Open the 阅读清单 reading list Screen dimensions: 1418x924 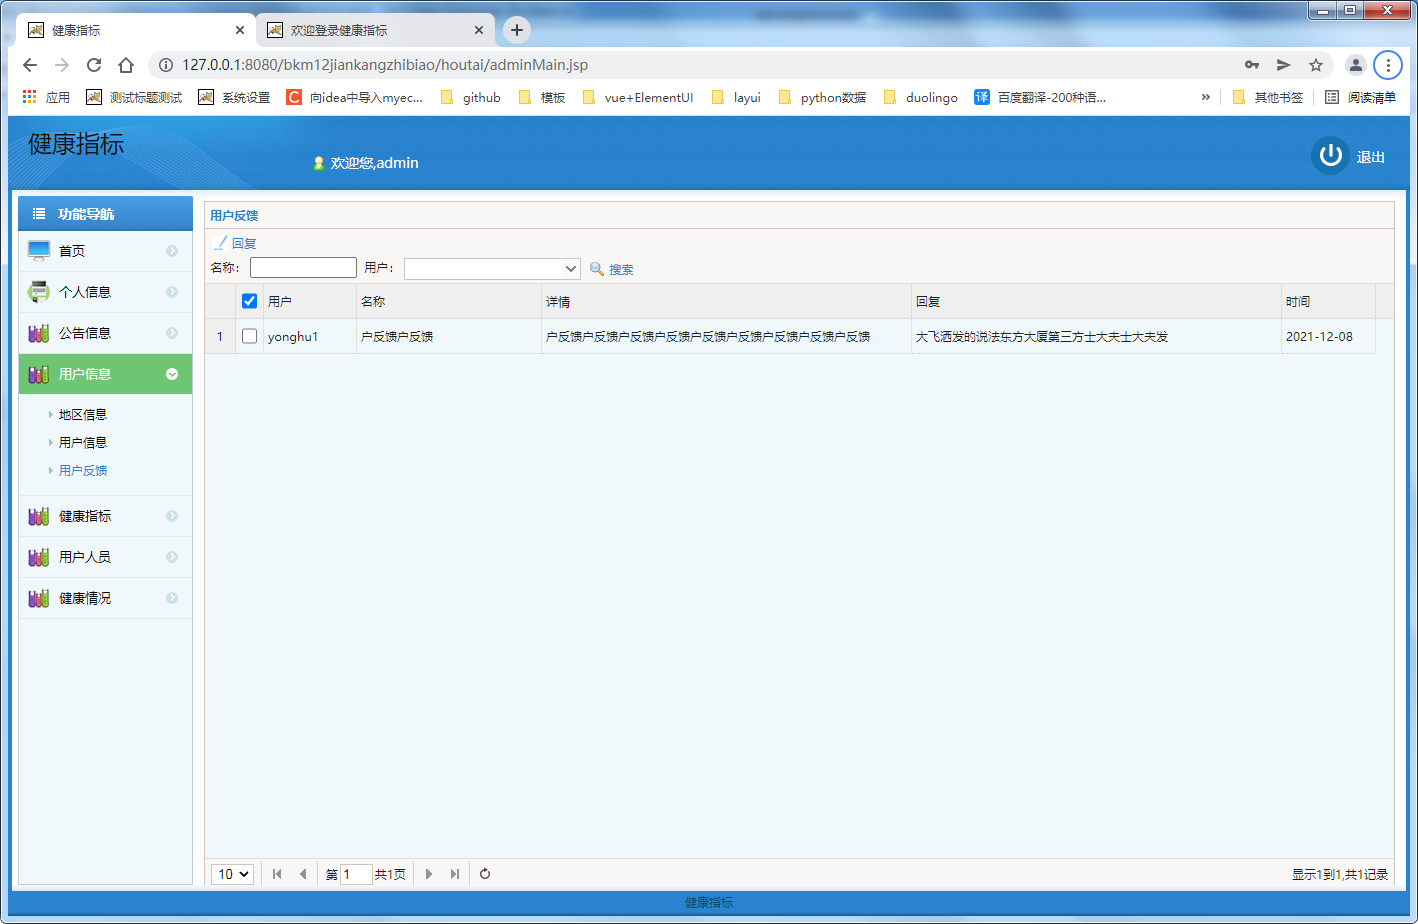[x=1360, y=97]
